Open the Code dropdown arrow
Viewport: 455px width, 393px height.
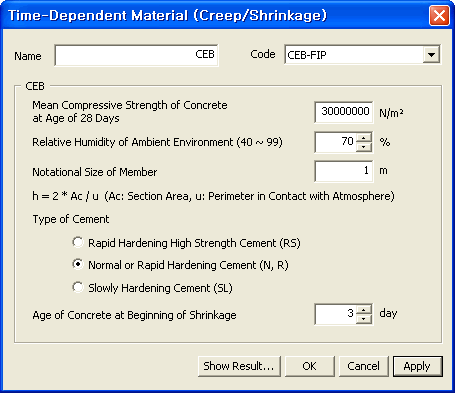pyautogui.click(x=431, y=55)
